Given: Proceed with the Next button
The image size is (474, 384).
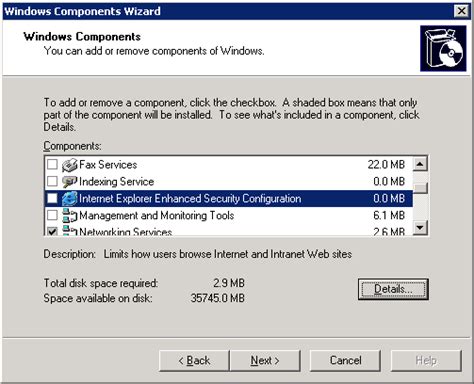Looking at the screenshot, I should click(x=265, y=361).
